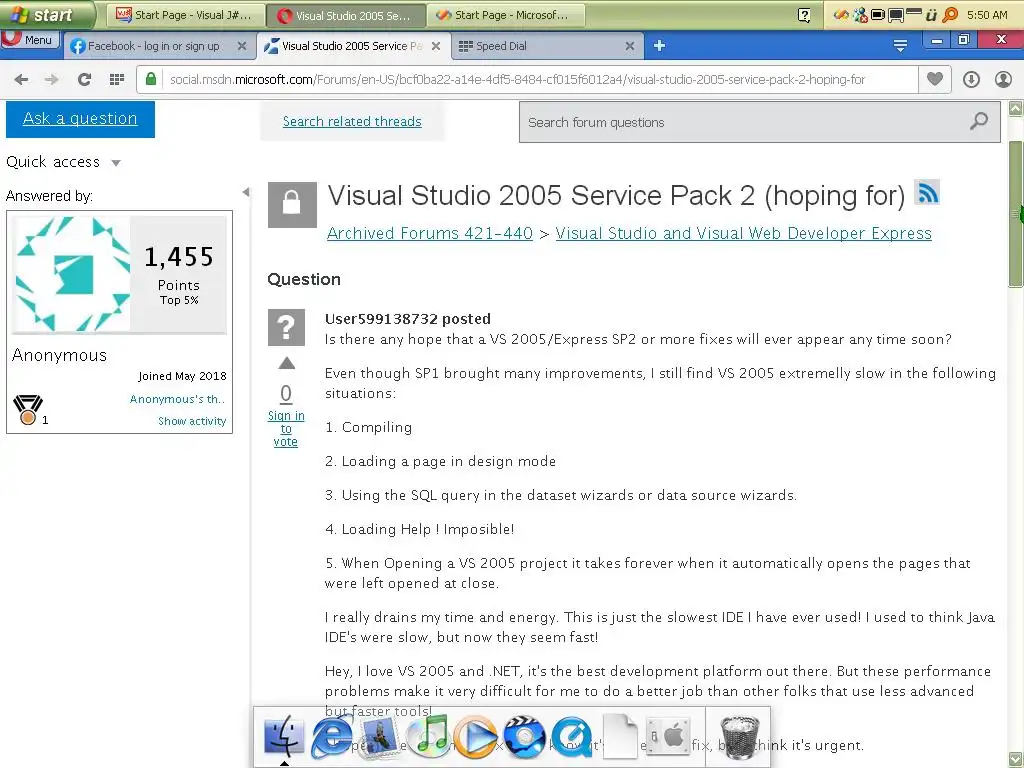Viewport: 1024px width, 768px height.
Task: Bookmark page with the heart icon
Action: (935, 79)
